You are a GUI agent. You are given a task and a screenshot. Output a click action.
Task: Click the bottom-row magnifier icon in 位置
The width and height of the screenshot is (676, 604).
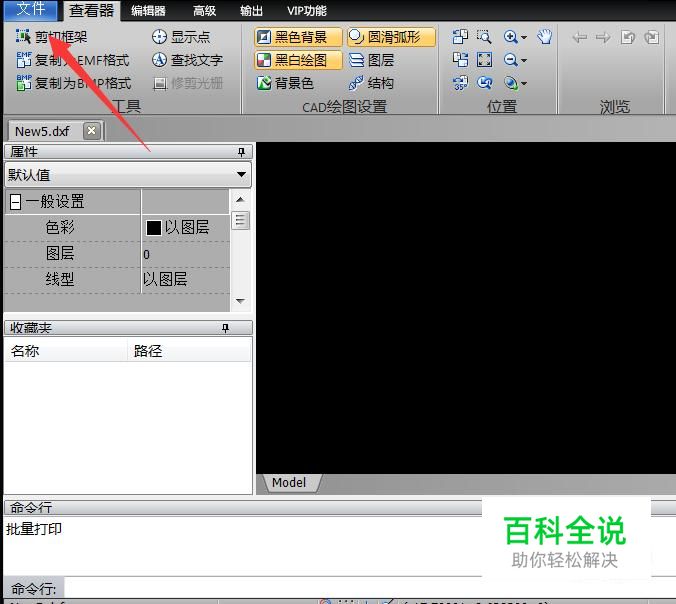510,83
